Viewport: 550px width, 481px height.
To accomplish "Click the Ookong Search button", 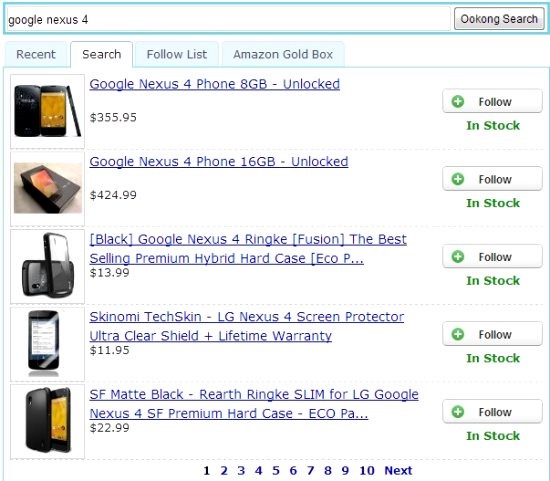I will click(x=499, y=19).
